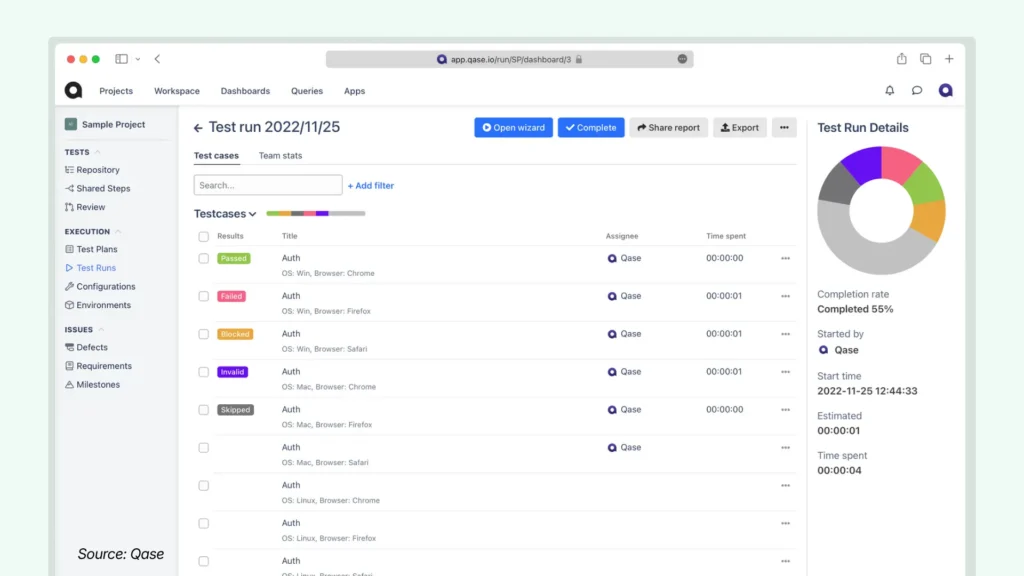Click the Add filter link
This screenshot has height=576, width=1024.
[370, 185]
